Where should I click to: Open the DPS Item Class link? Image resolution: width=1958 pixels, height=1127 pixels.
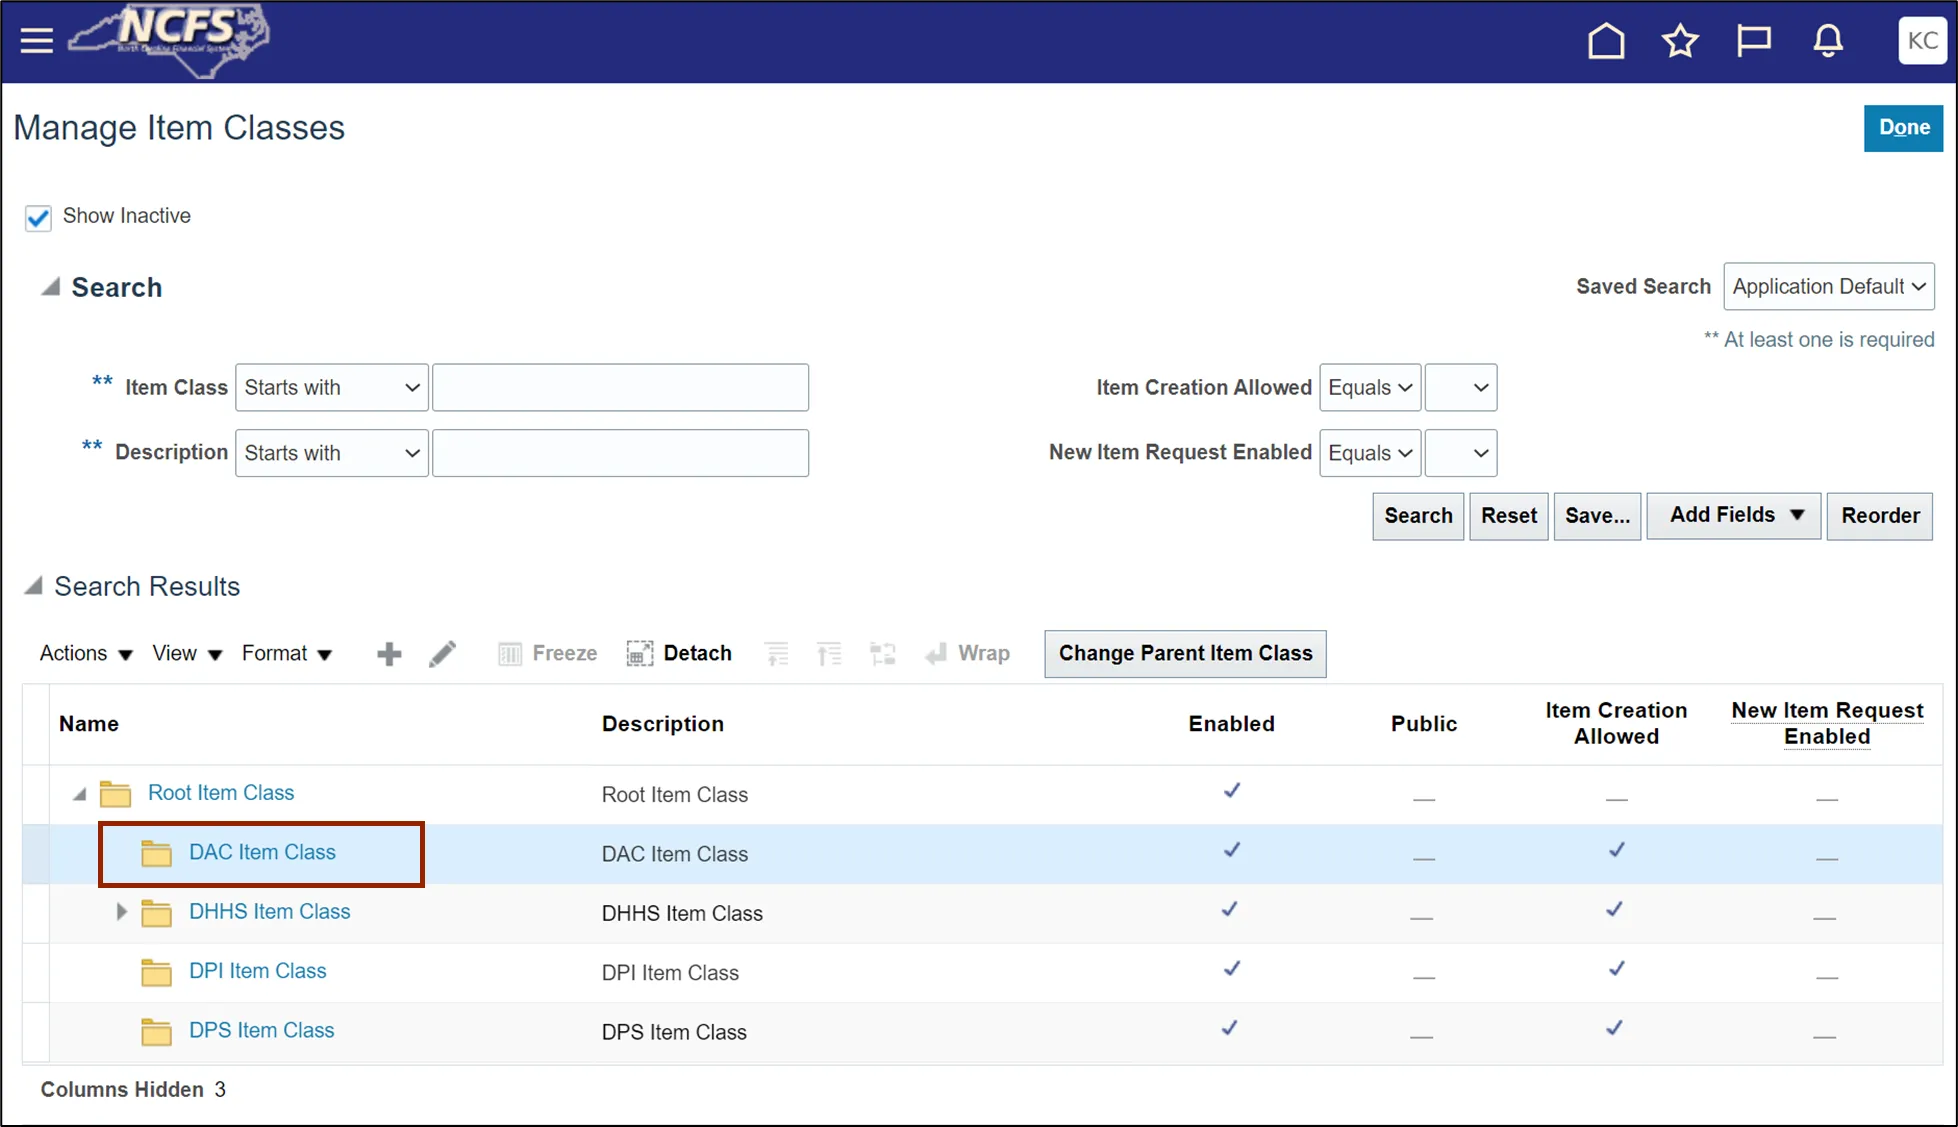(261, 1030)
